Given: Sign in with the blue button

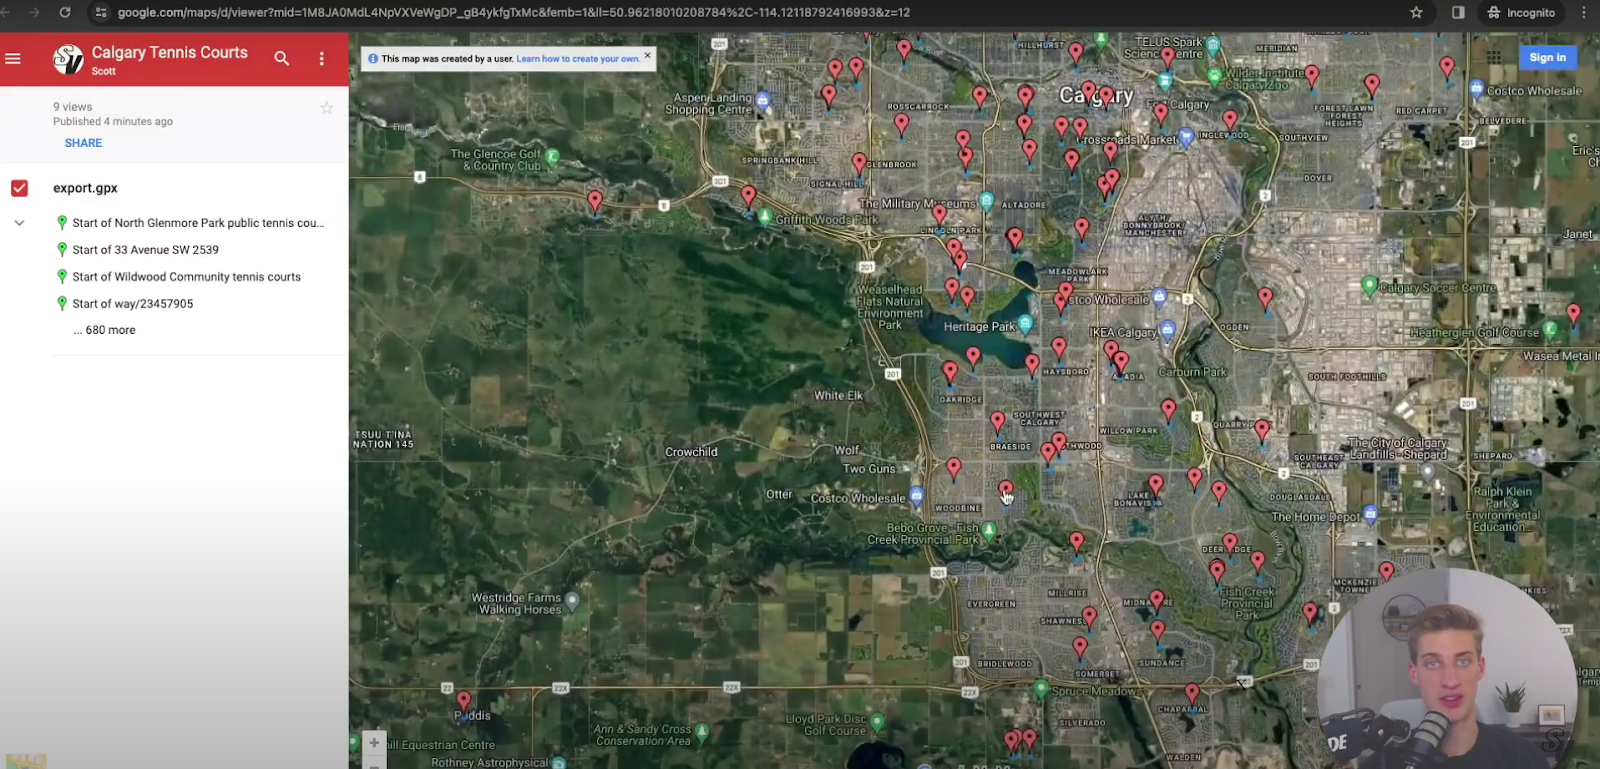Looking at the screenshot, I should click(x=1547, y=57).
